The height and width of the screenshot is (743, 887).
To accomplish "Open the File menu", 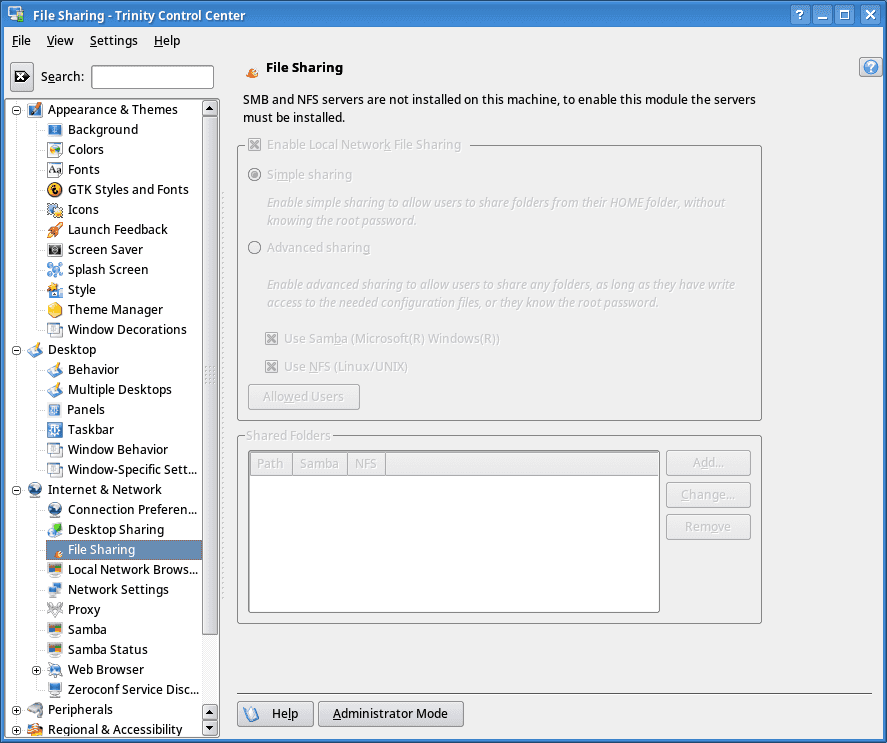I will [x=21, y=41].
